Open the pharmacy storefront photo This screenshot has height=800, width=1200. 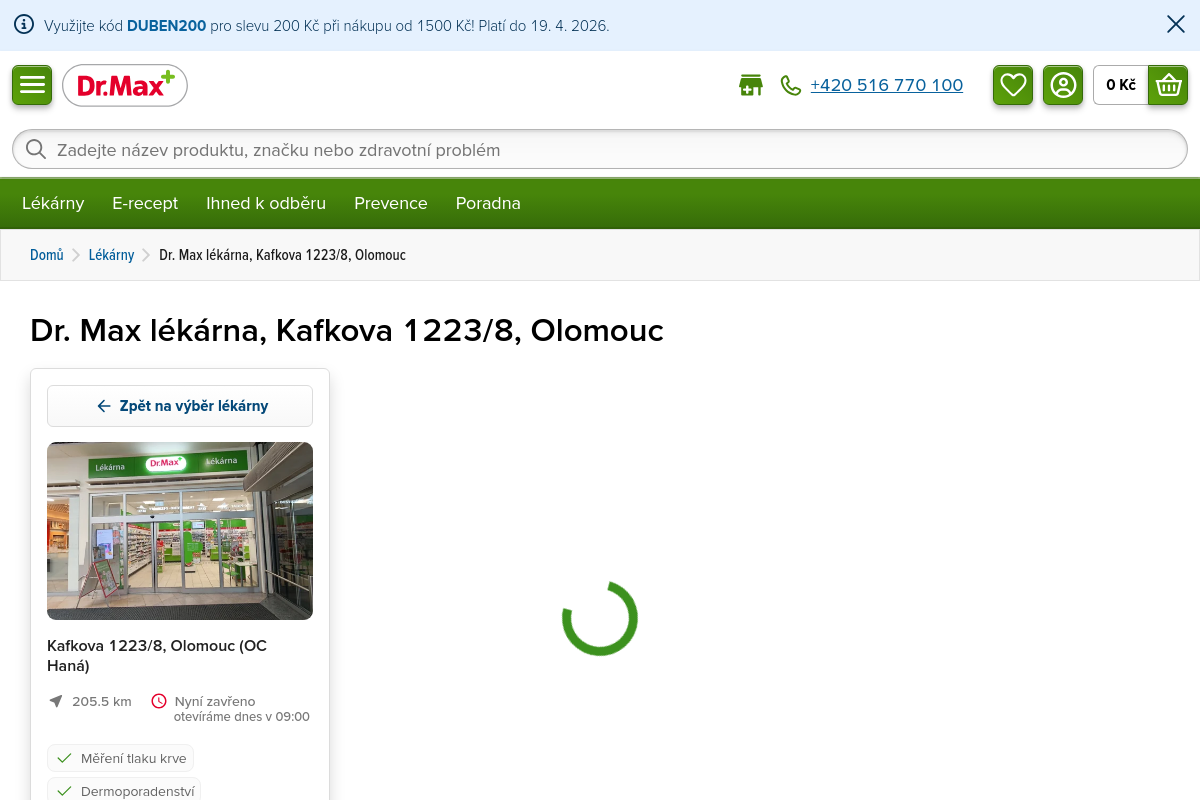pyautogui.click(x=180, y=531)
